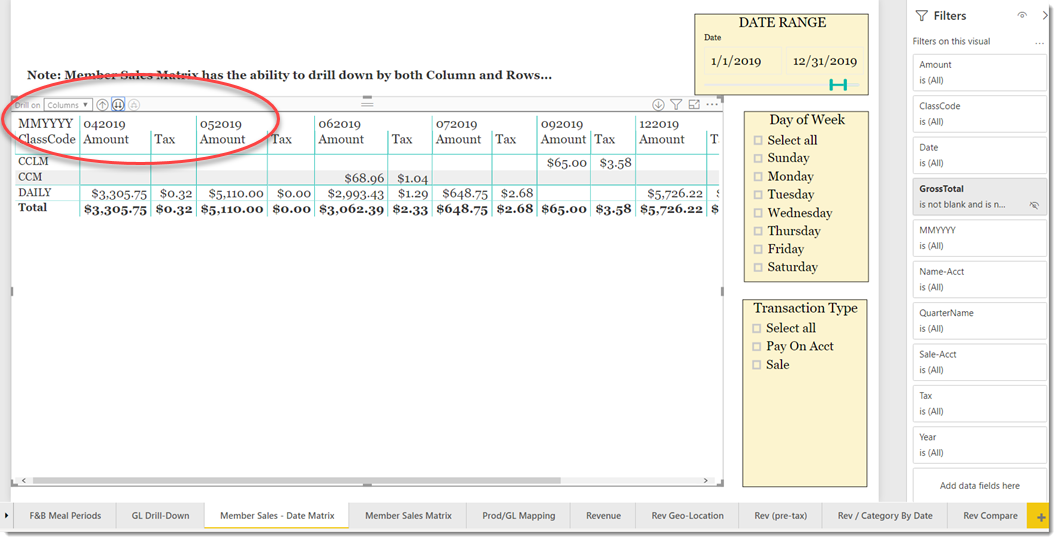This screenshot has width=1058, height=541.
Task: Check Select all in Day of Week
Action: (758, 140)
